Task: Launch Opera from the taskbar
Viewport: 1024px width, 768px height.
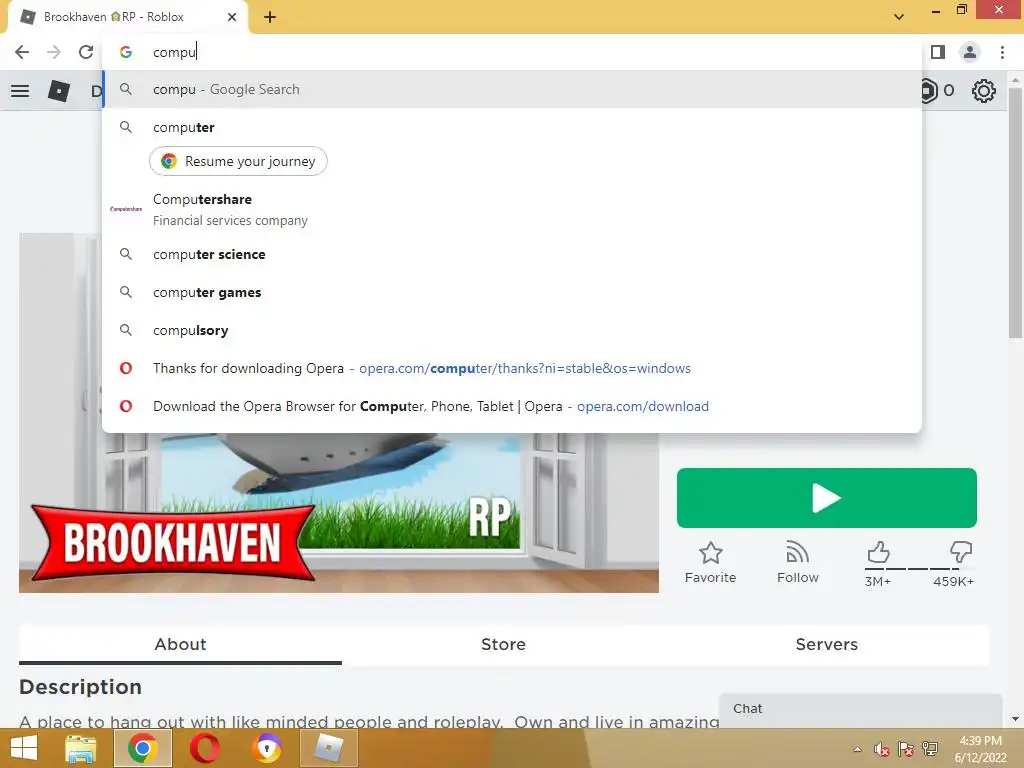Action: [x=205, y=748]
